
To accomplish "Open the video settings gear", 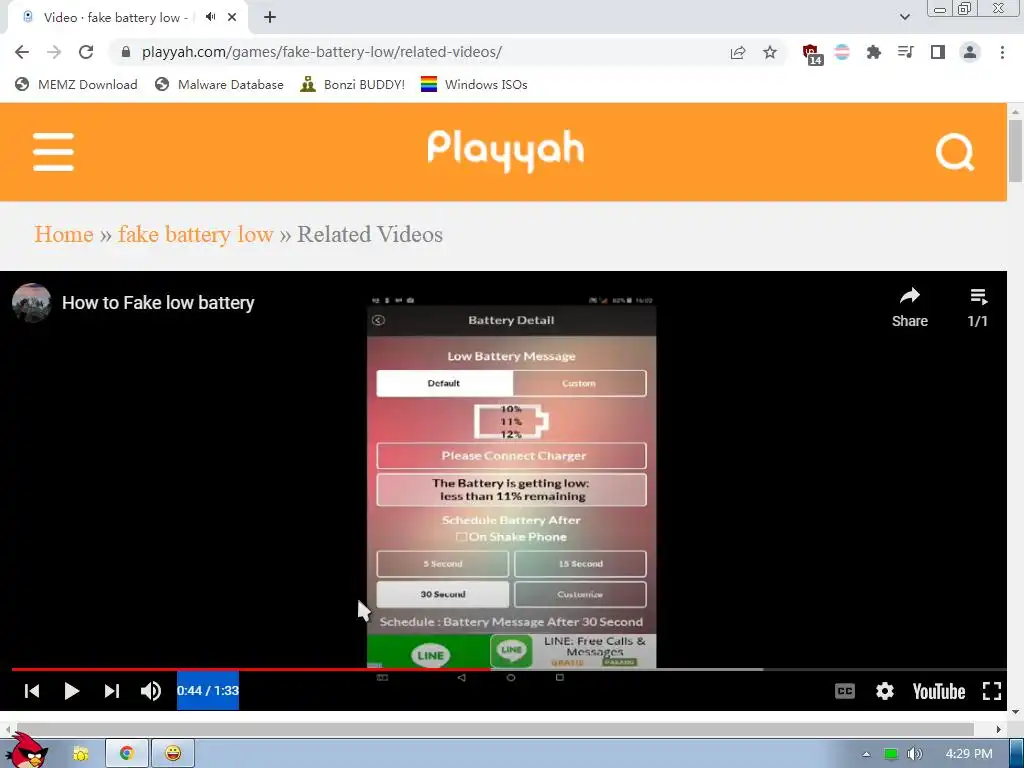I will pyautogui.click(x=885, y=691).
